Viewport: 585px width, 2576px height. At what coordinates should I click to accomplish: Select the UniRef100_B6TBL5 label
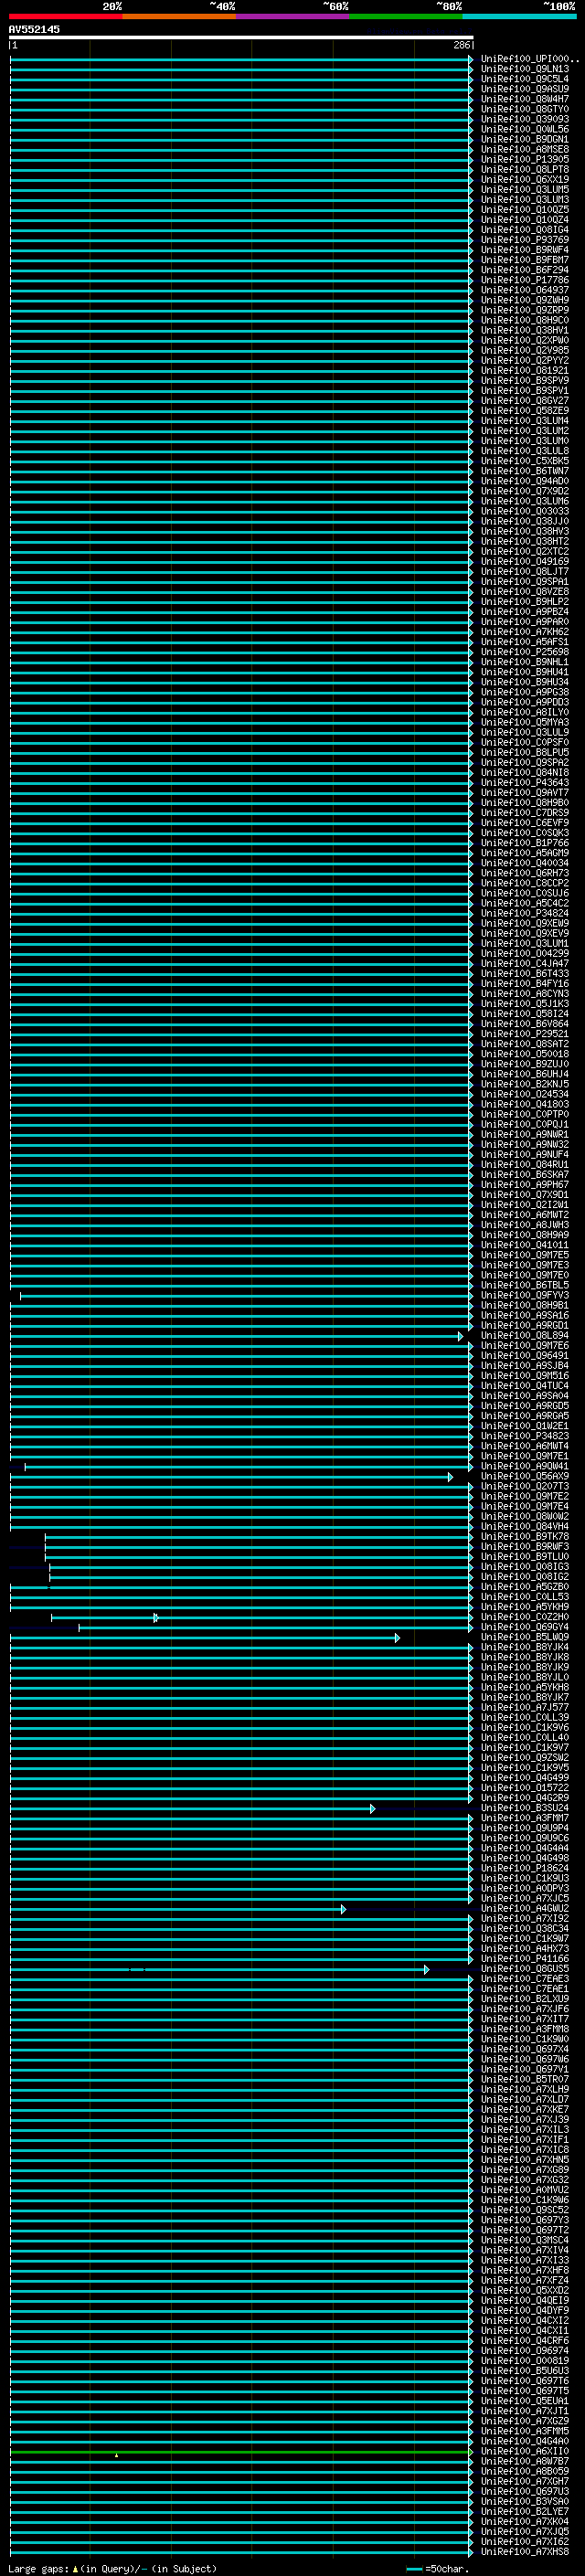tap(524, 1285)
